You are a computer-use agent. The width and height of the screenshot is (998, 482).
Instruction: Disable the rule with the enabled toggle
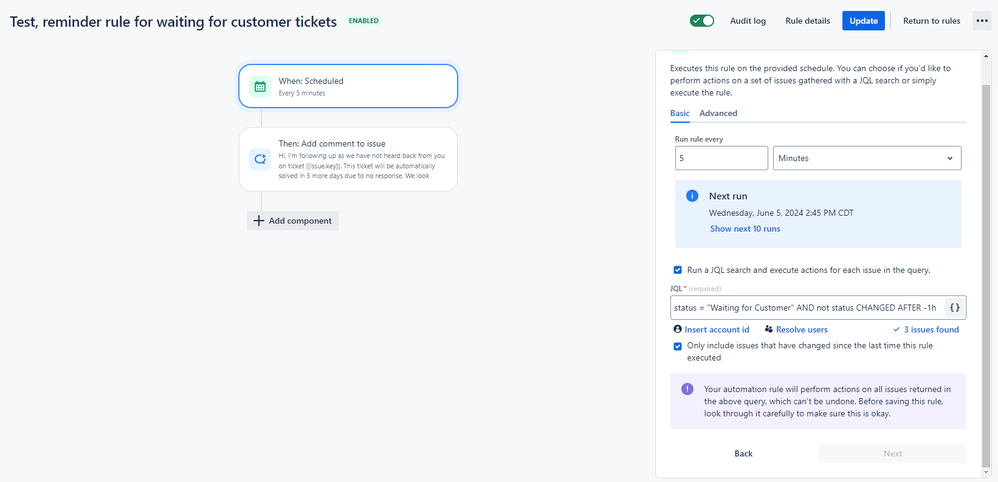pyautogui.click(x=702, y=21)
